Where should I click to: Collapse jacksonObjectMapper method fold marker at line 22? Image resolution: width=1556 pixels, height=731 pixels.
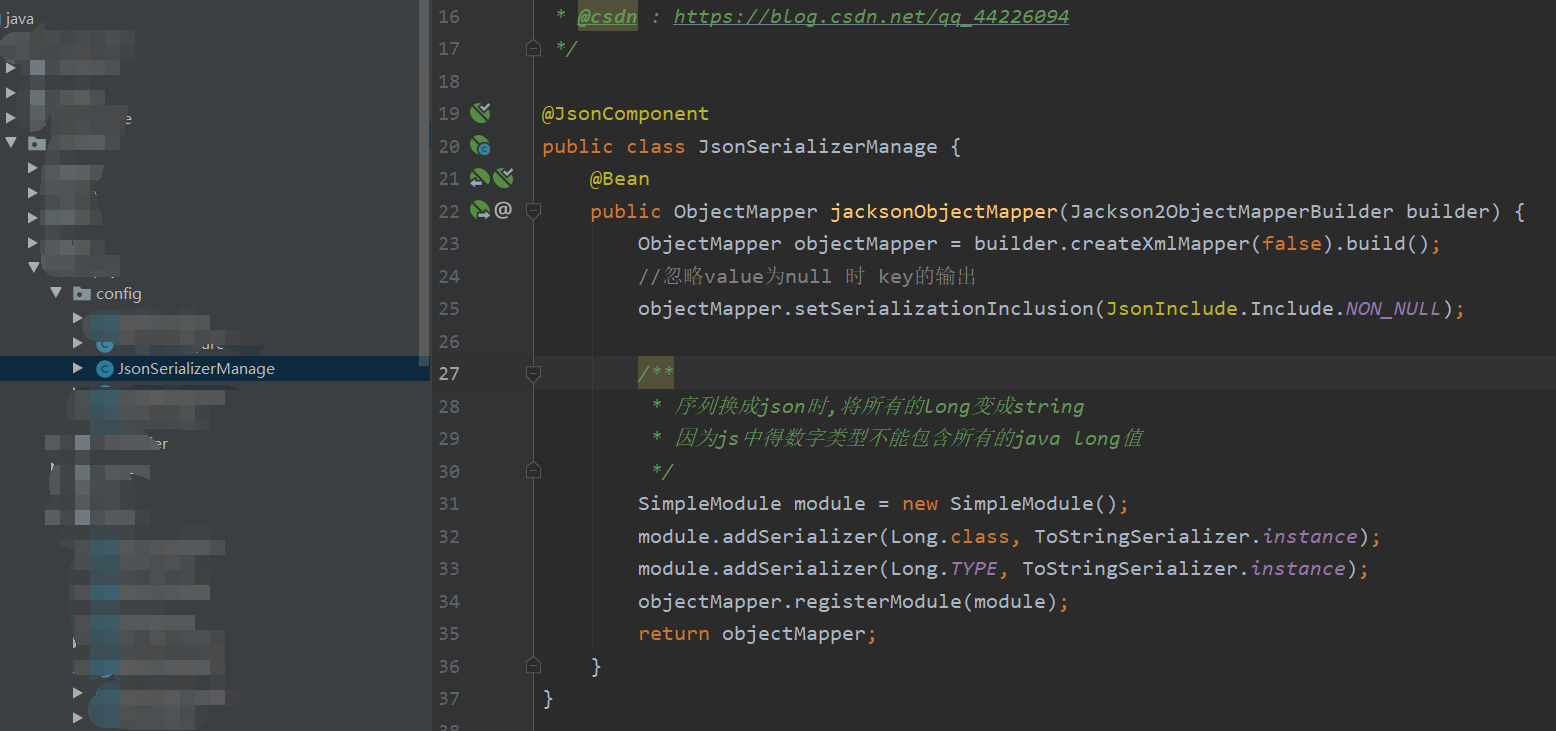click(533, 211)
